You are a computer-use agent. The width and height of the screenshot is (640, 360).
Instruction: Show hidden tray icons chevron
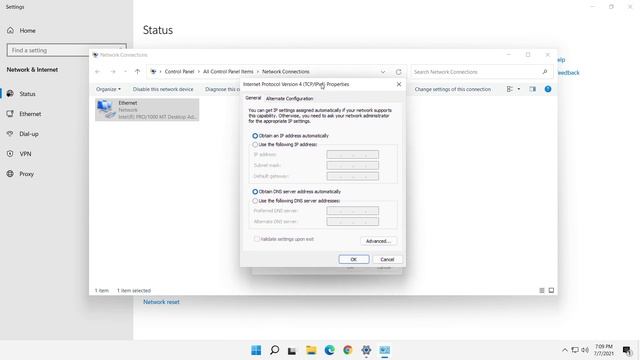[565, 350]
